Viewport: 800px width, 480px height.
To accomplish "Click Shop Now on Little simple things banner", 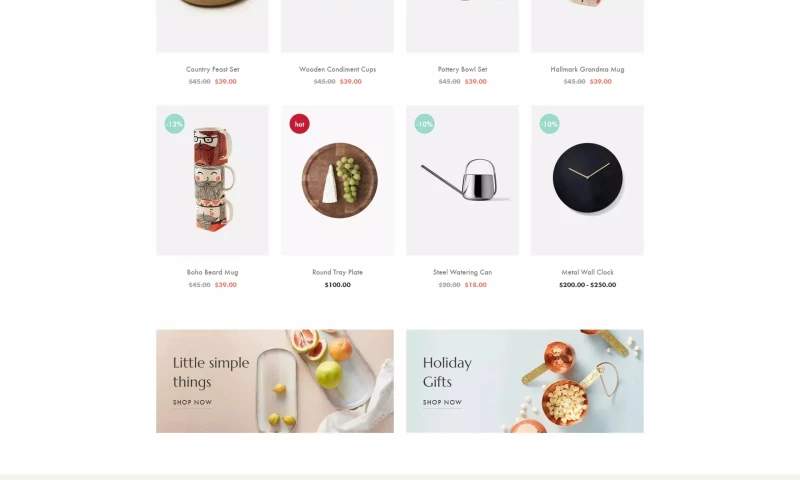I will click(192, 402).
